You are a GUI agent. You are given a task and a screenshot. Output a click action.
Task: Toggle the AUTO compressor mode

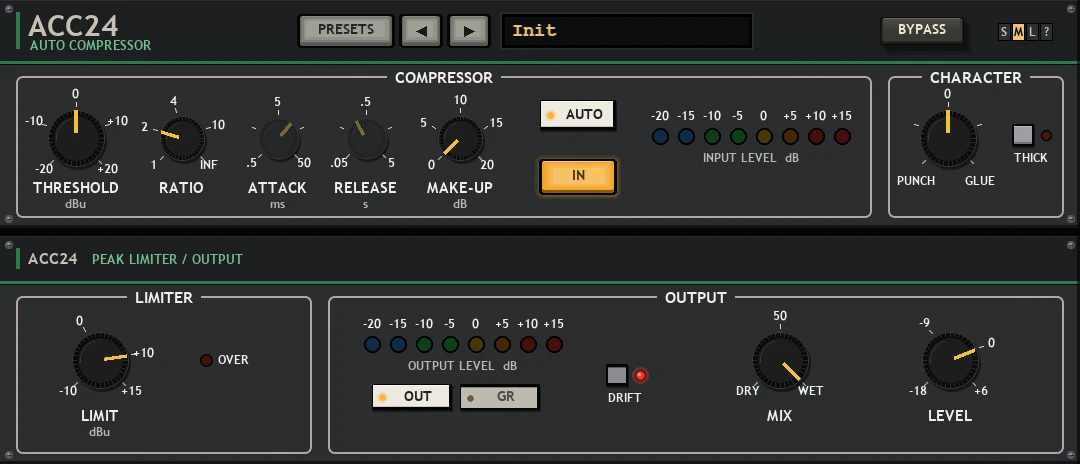pos(577,115)
